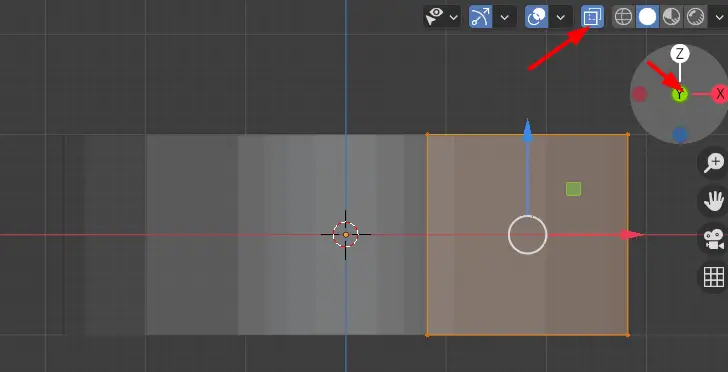Toggle X-Ray view button
728x372 pixels.
(x=592, y=17)
